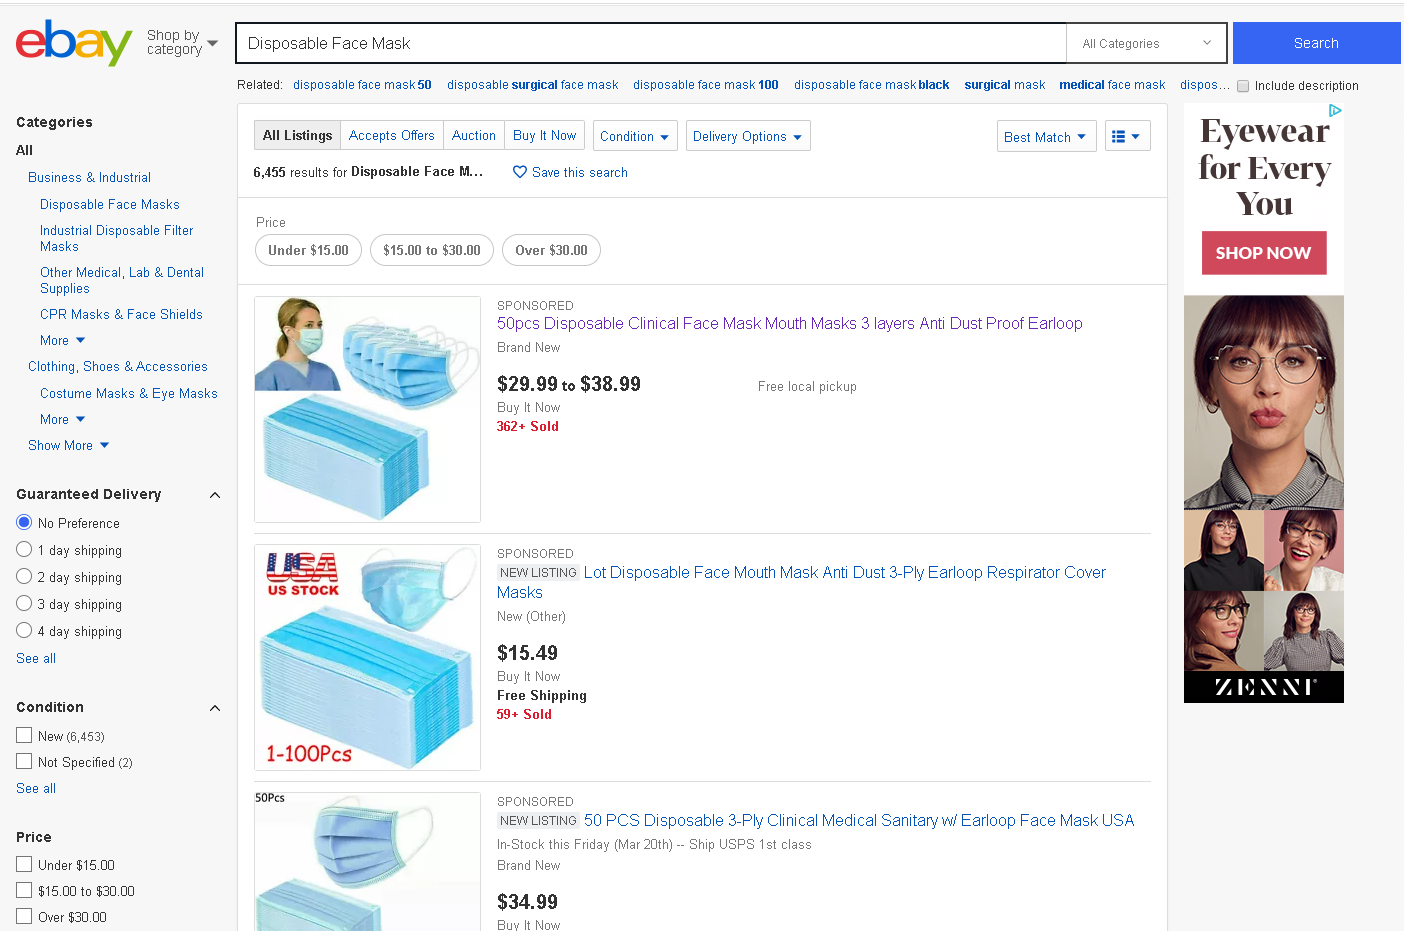1404x931 pixels.
Task: Collapse the Guaranteed Delivery section chevron
Action: (x=214, y=495)
